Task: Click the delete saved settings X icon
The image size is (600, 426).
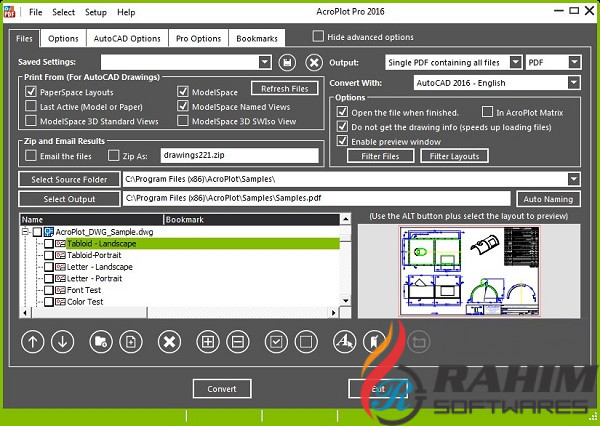Action: point(314,62)
